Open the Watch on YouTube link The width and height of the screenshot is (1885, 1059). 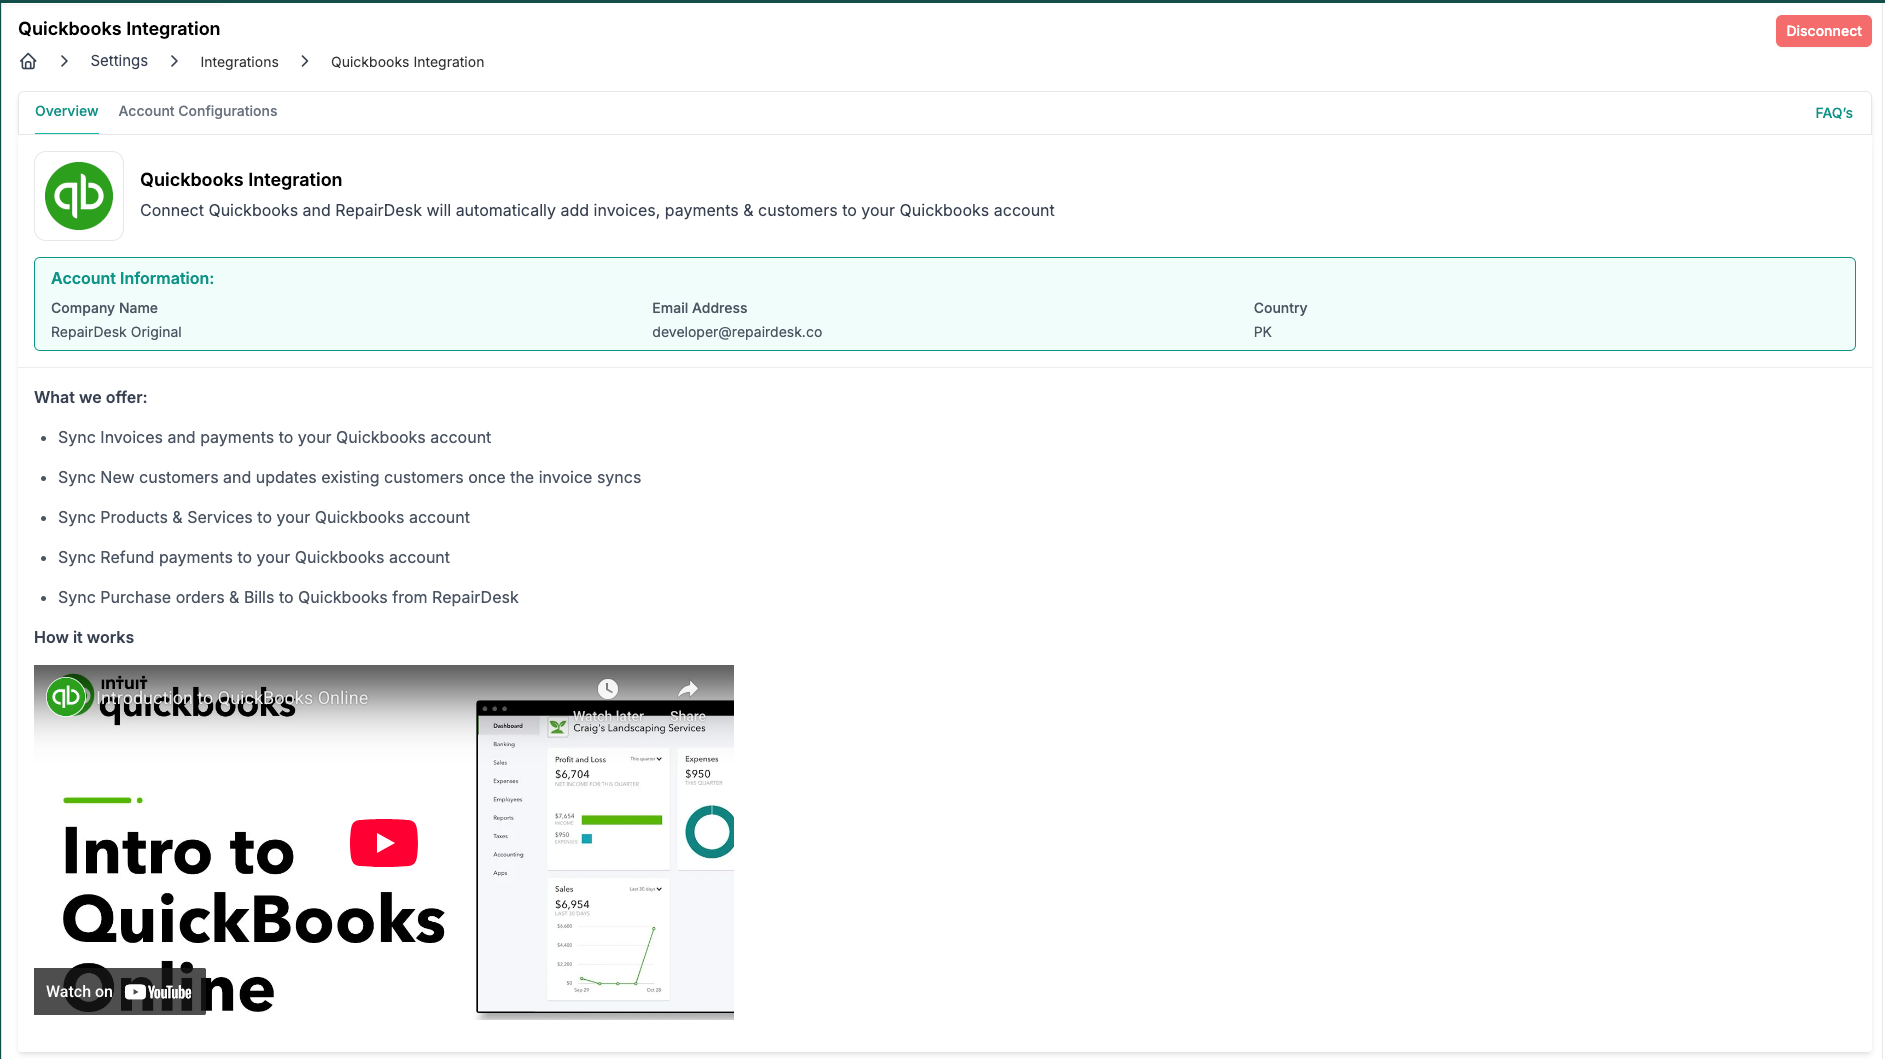pos(119,992)
